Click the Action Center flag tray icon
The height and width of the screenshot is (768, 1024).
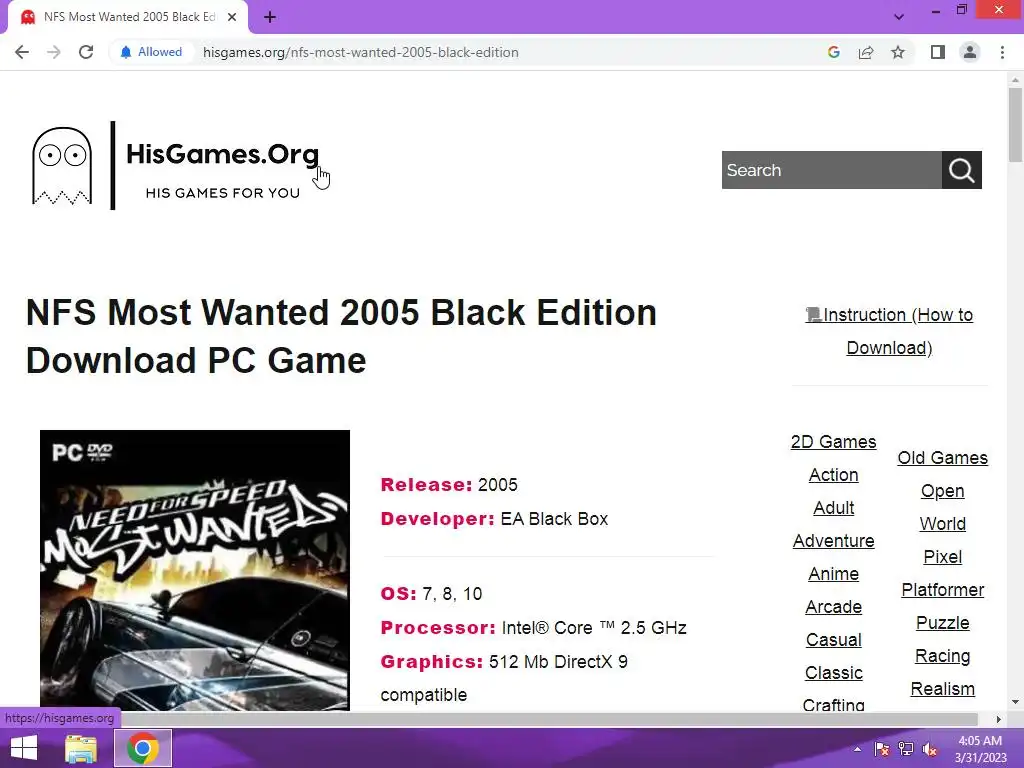tap(882, 749)
